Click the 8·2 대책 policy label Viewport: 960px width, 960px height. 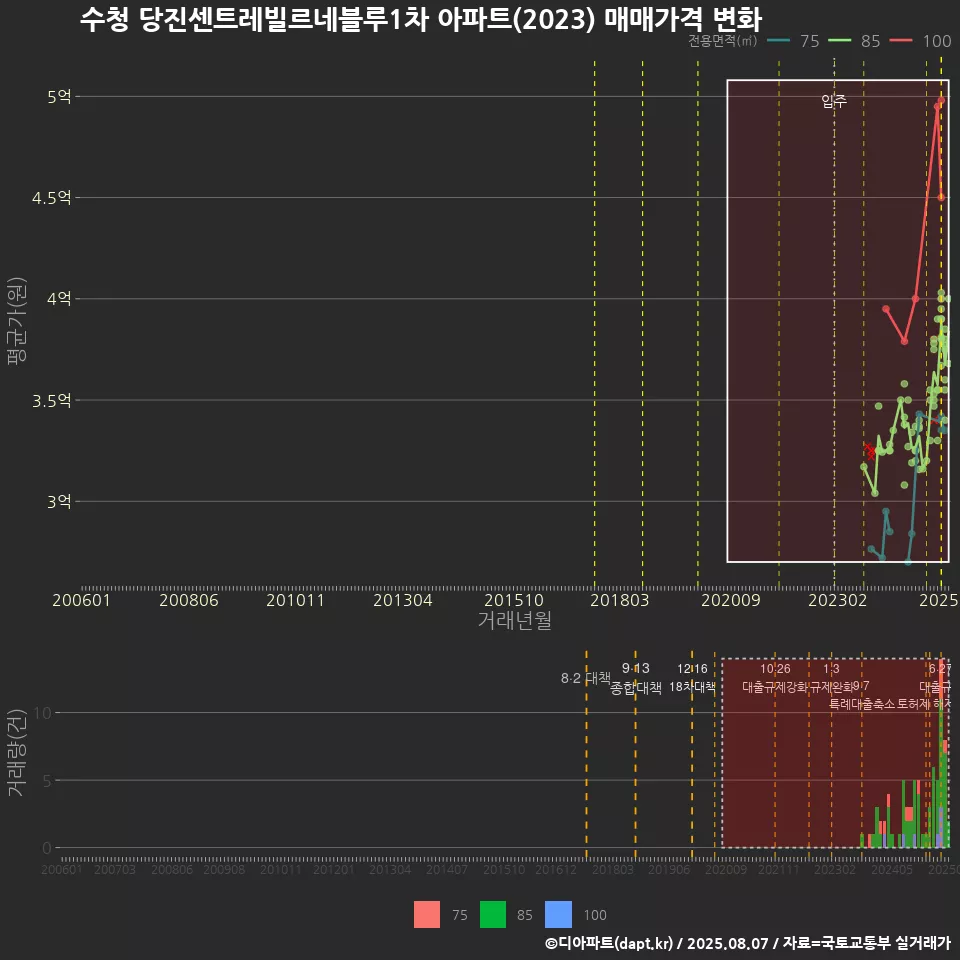(x=586, y=678)
